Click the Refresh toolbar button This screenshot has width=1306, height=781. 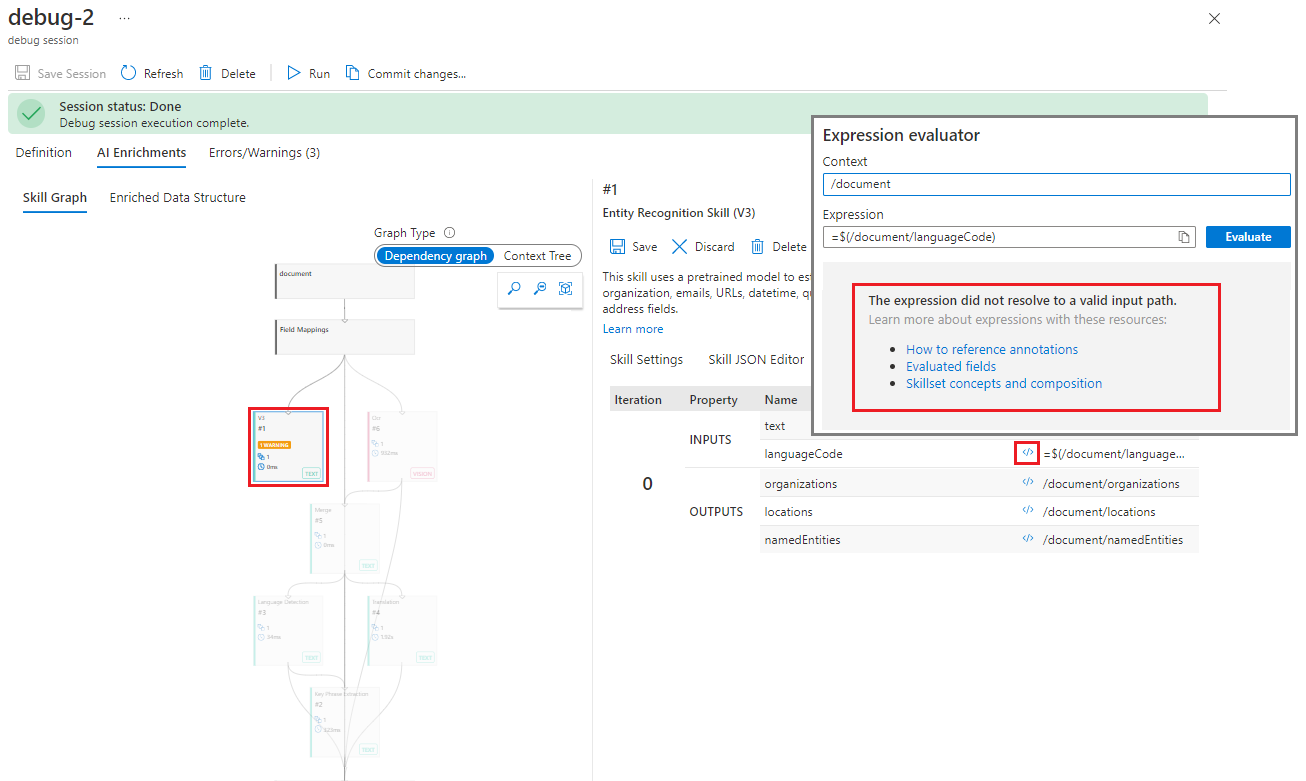(x=152, y=73)
